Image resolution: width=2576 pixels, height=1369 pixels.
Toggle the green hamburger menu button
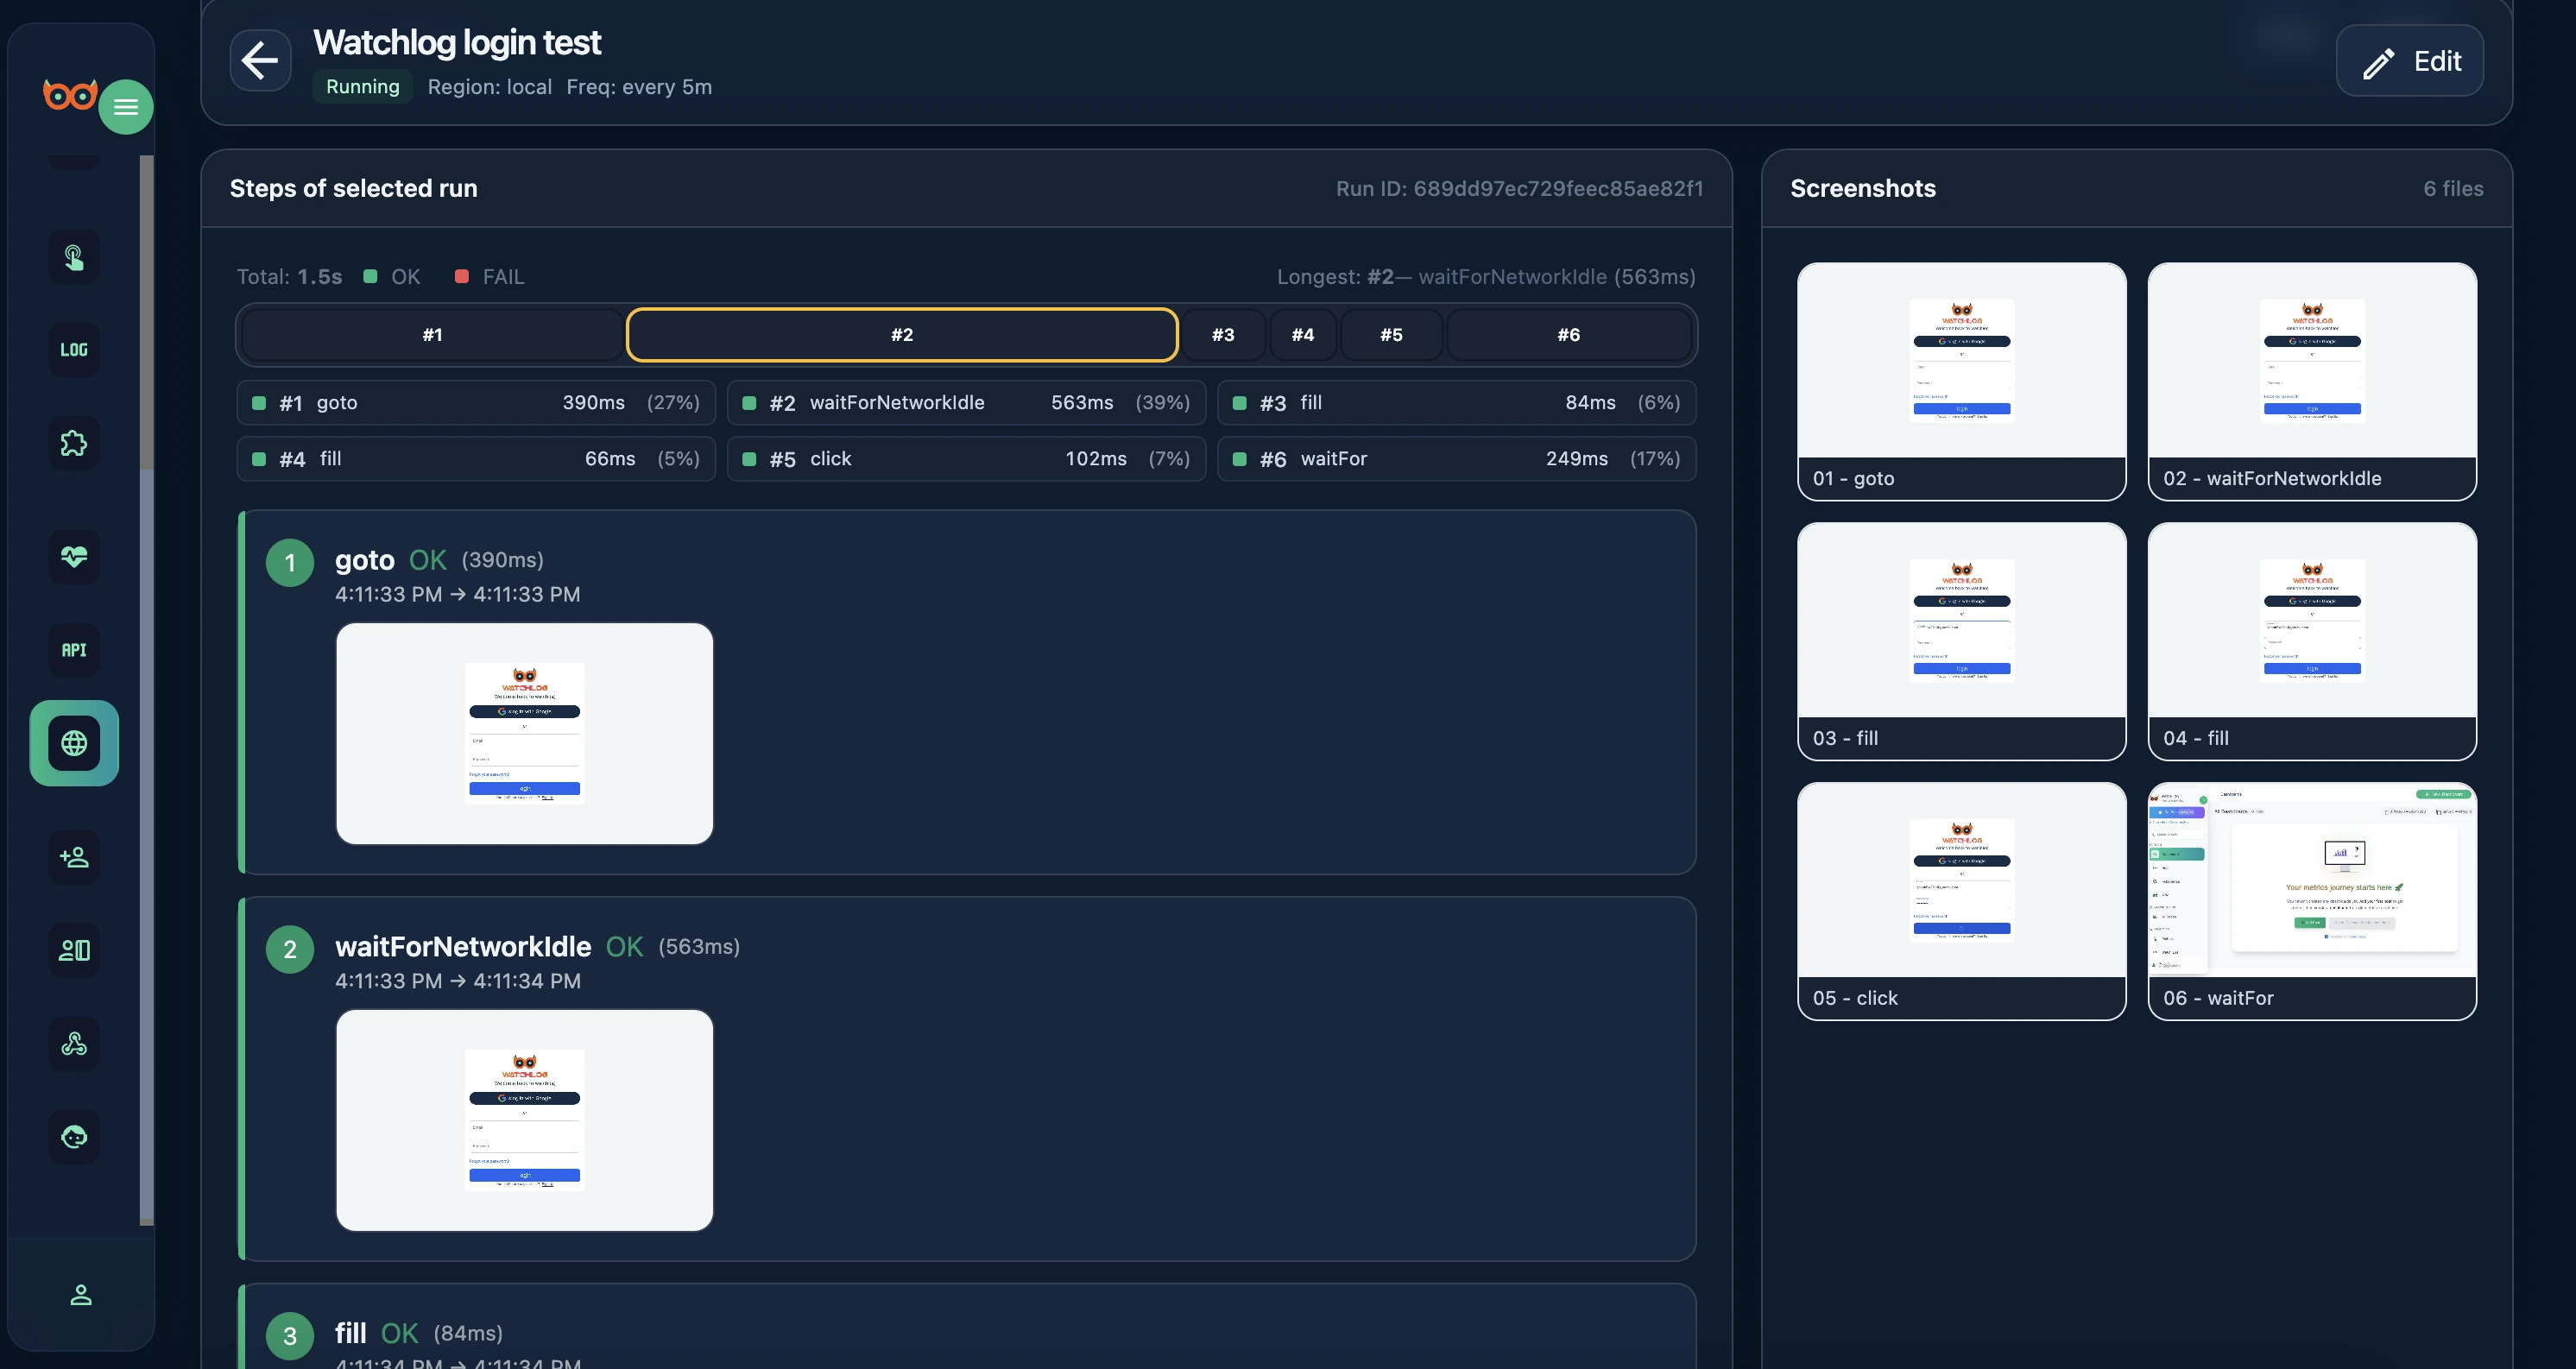coord(126,106)
